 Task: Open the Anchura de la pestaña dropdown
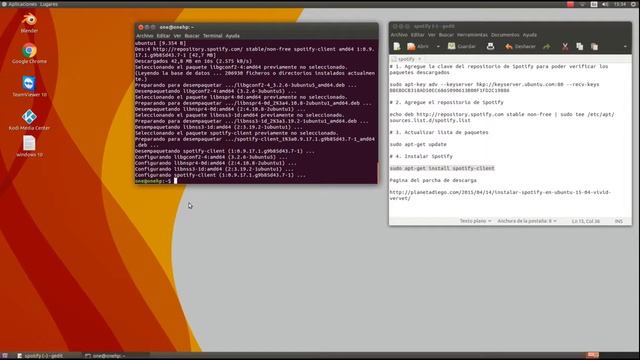[527, 221]
